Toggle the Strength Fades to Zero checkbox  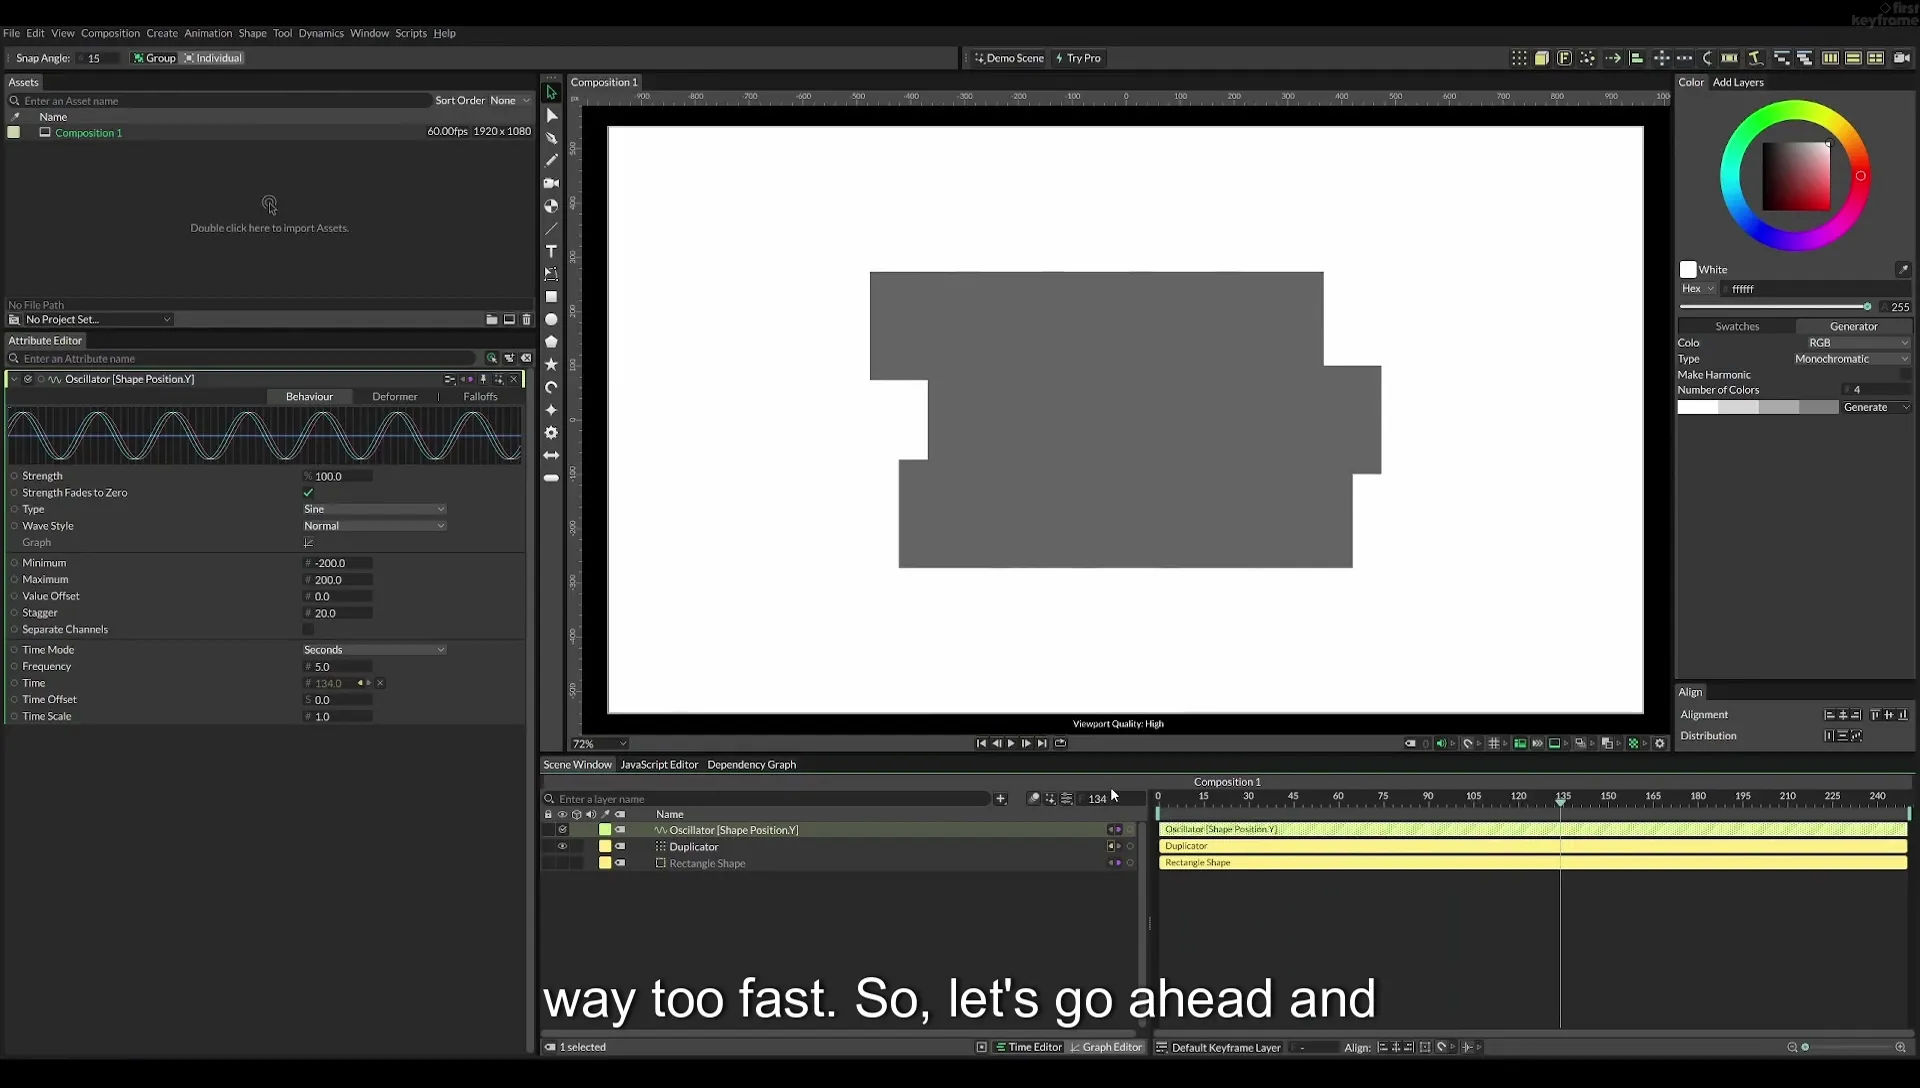pyautogui.click(x=308, y=493)
